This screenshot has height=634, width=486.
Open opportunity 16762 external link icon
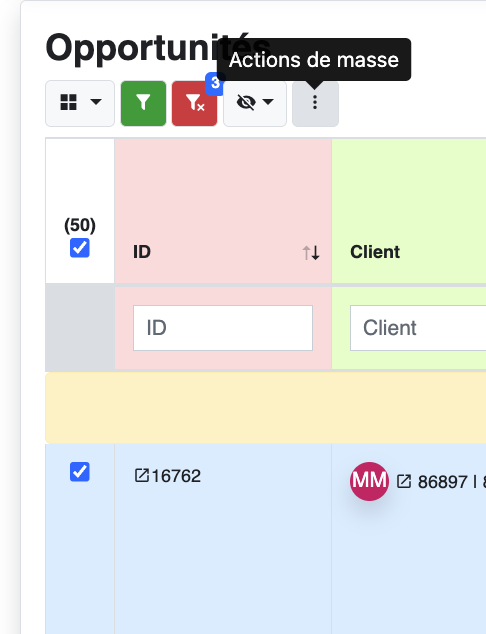[142, 476]
